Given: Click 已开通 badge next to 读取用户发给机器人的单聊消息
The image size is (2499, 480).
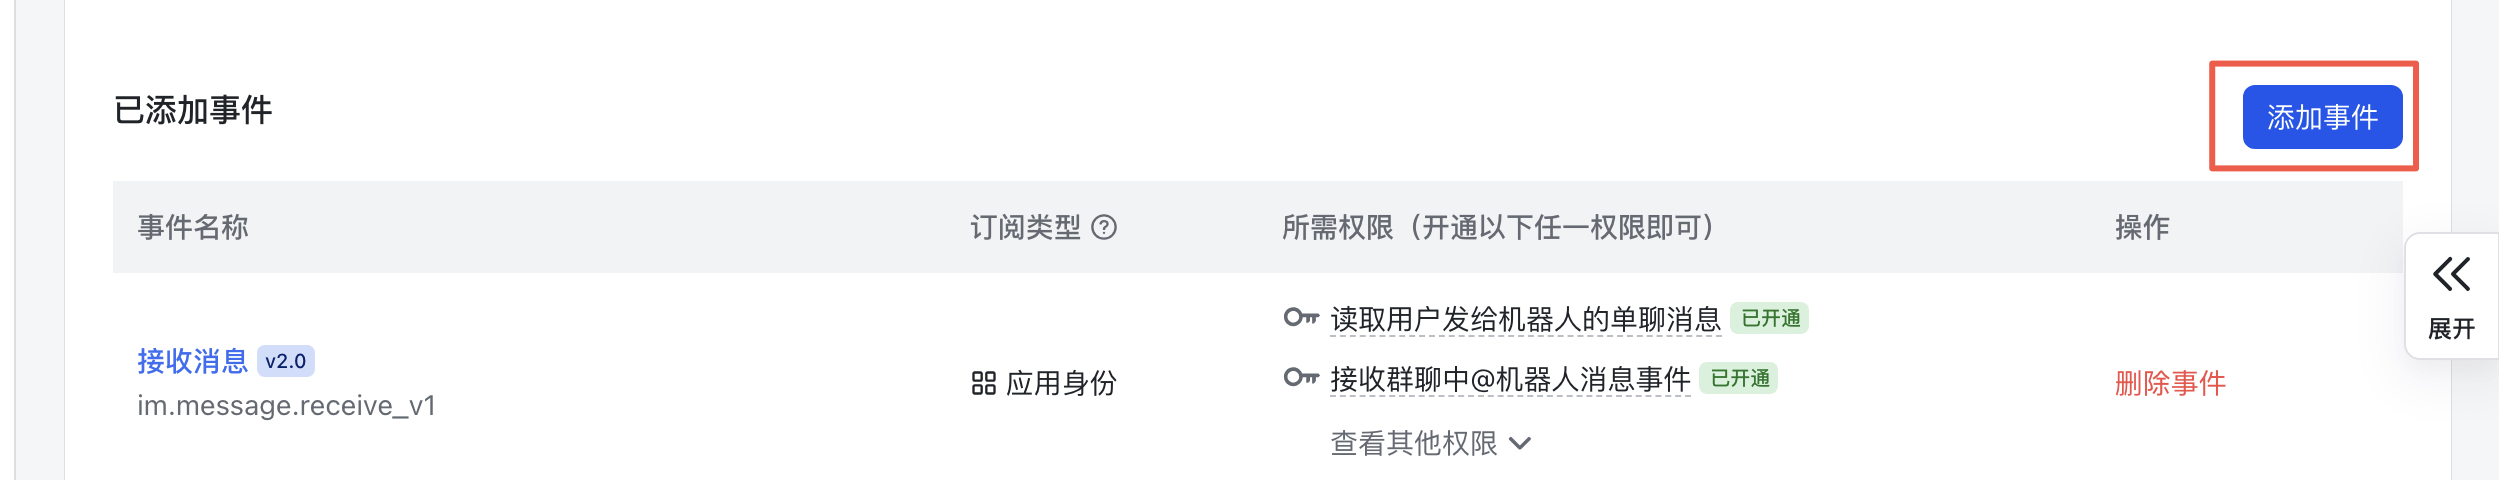Looking at the screenshot, I should [x=1770, y=318].
